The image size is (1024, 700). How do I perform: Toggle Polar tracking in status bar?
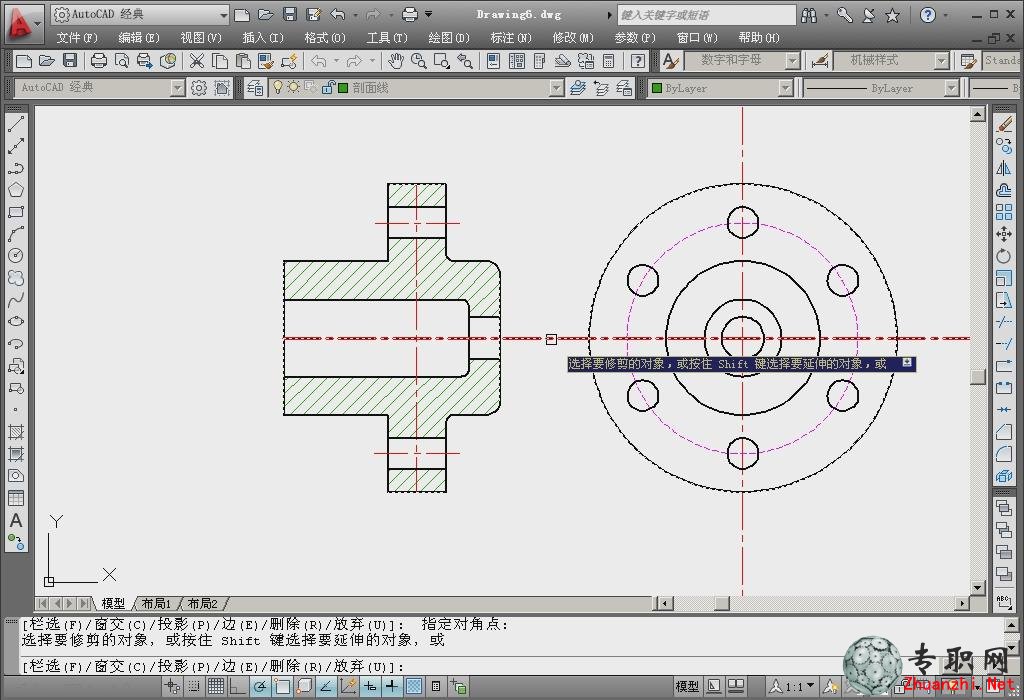[260, 686]
